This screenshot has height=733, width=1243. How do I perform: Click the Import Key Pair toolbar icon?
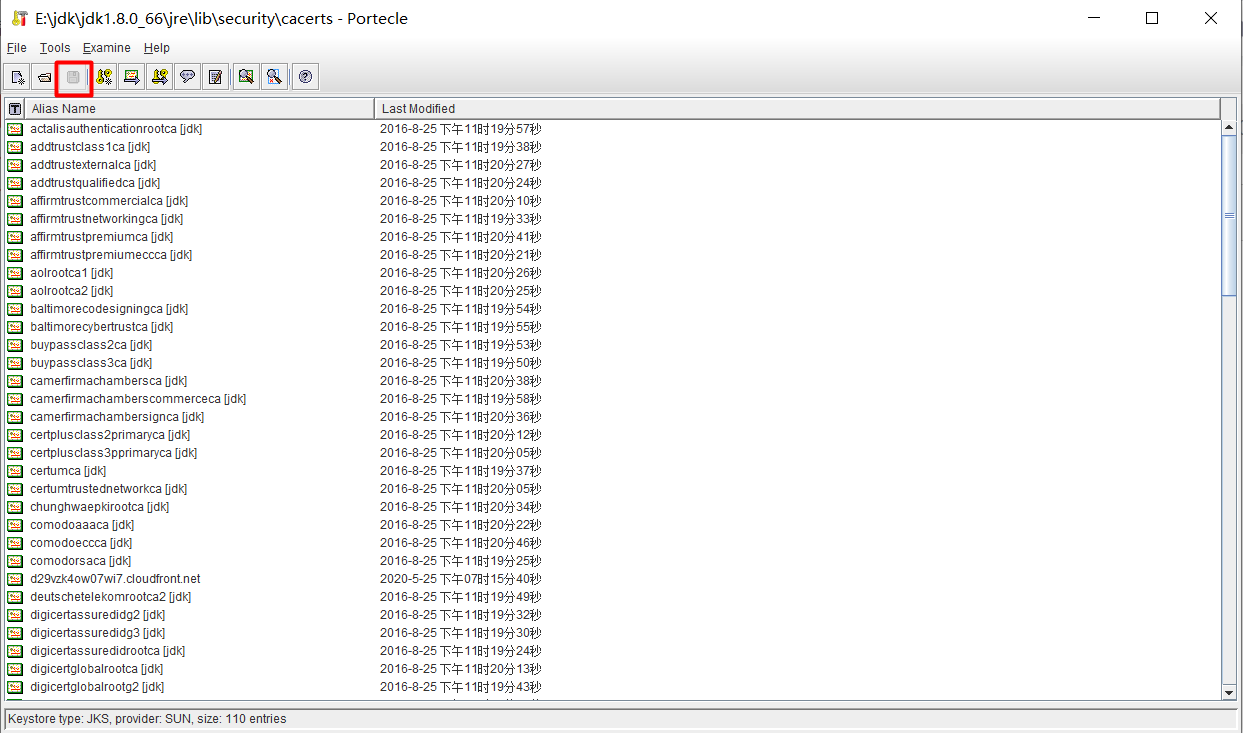point(160,76)
